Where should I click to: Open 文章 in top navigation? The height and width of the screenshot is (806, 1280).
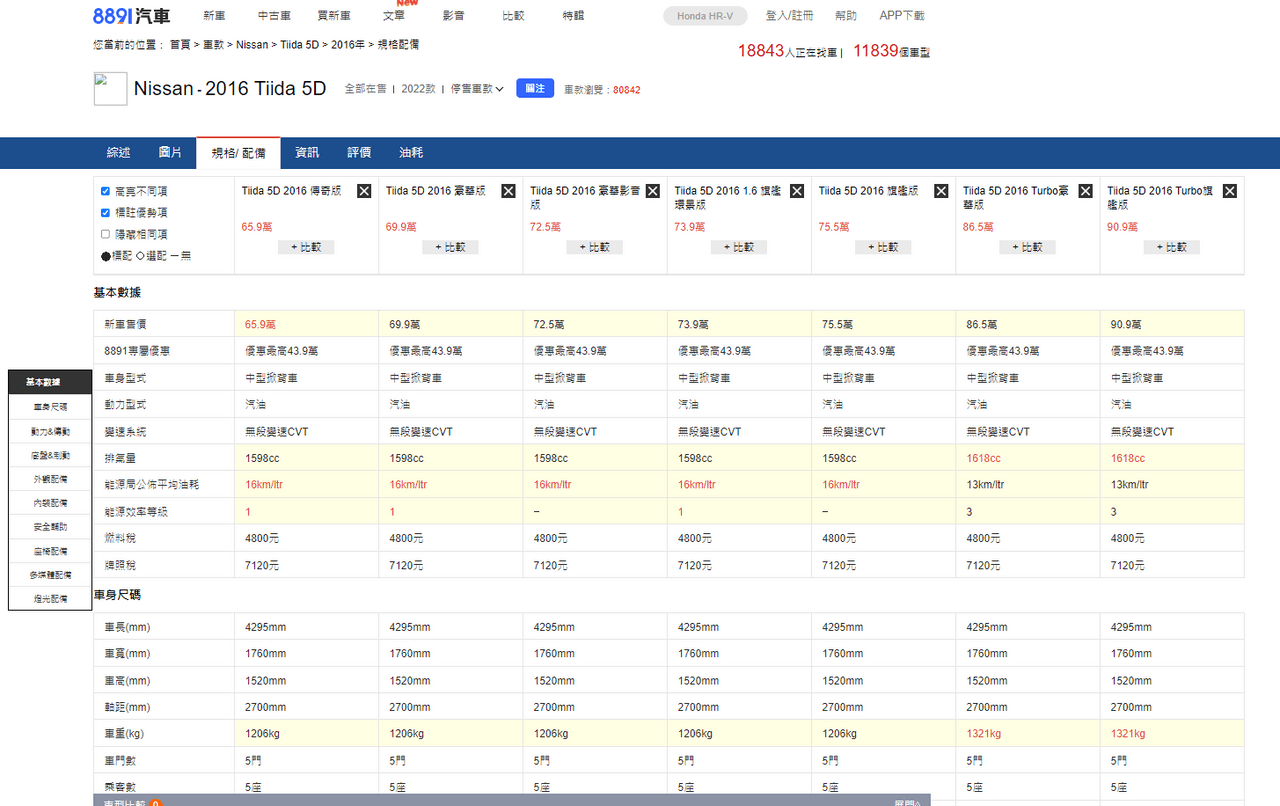coord(394,16)
